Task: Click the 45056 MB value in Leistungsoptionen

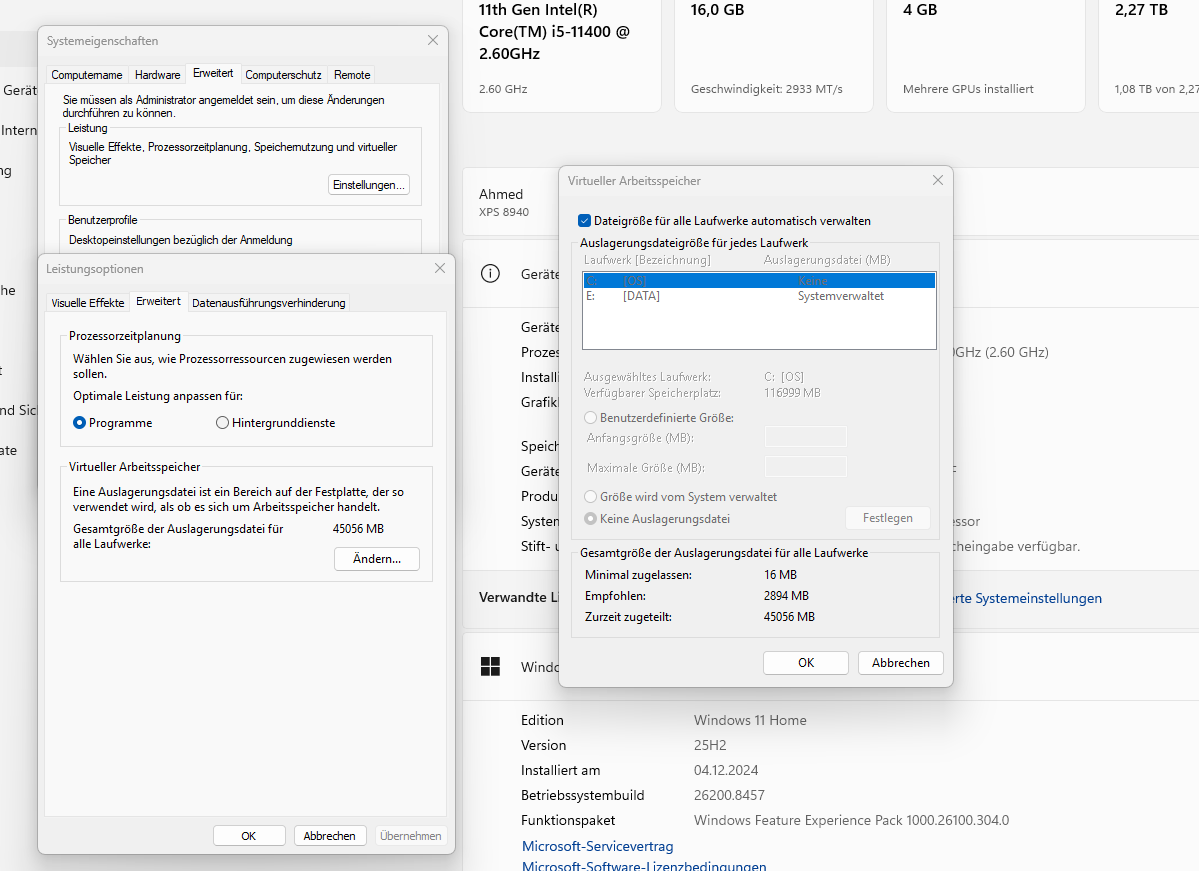Action: [x=359, y=529]
